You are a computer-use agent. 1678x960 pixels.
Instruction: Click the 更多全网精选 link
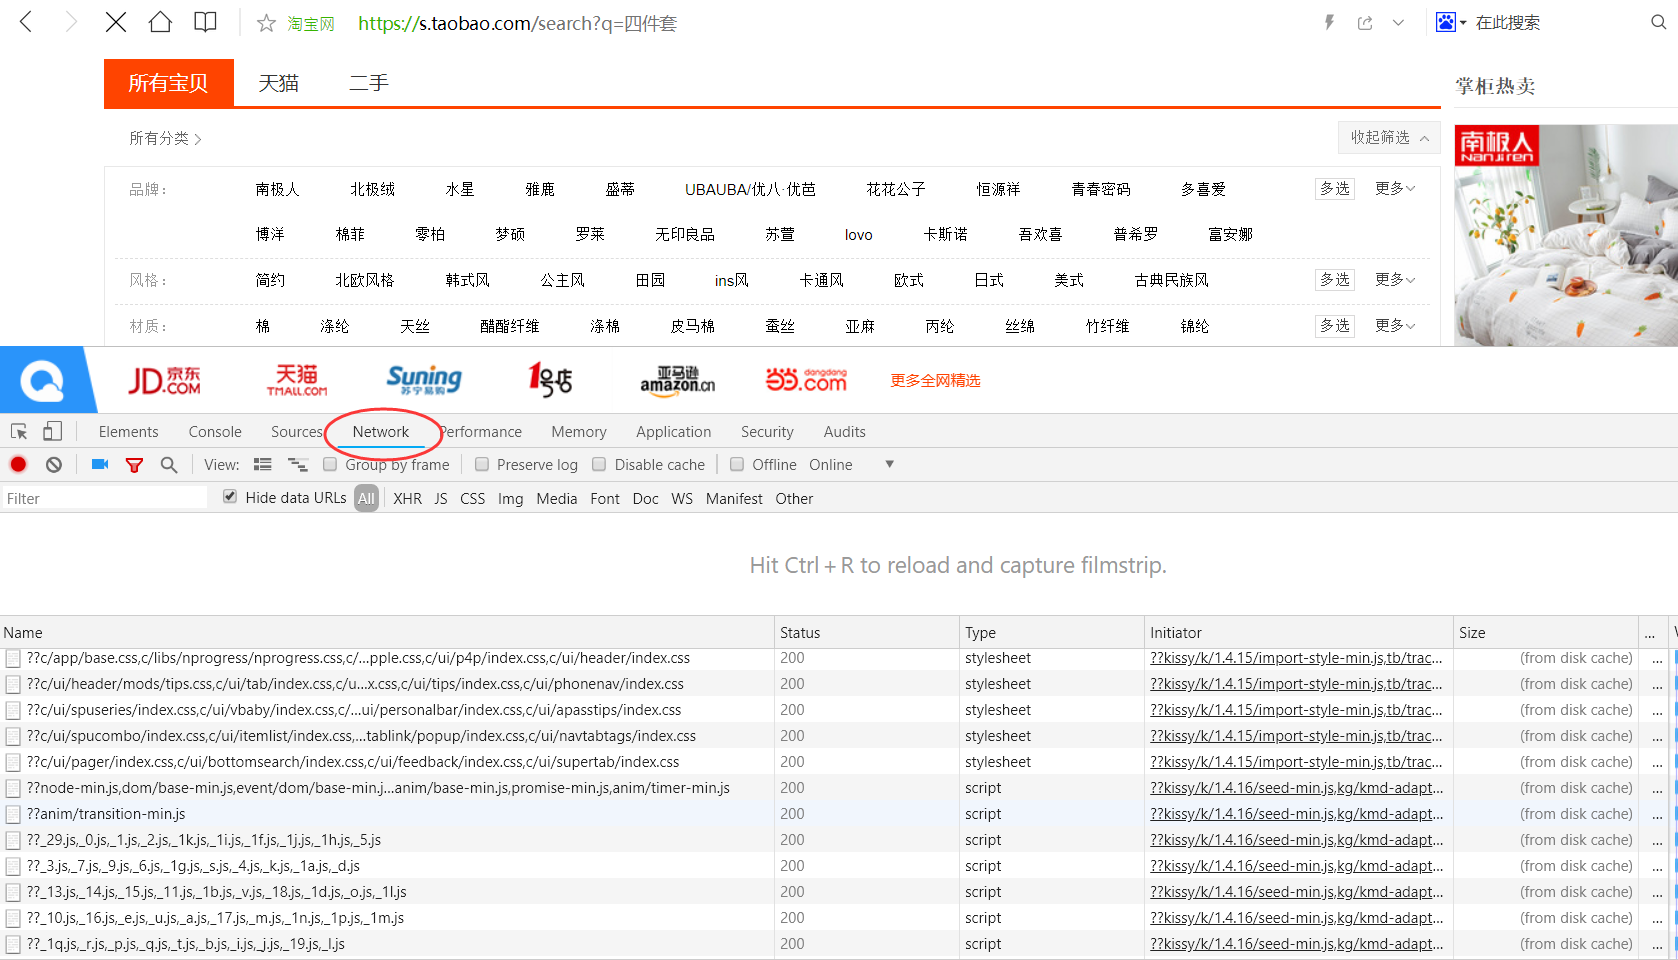935,380
